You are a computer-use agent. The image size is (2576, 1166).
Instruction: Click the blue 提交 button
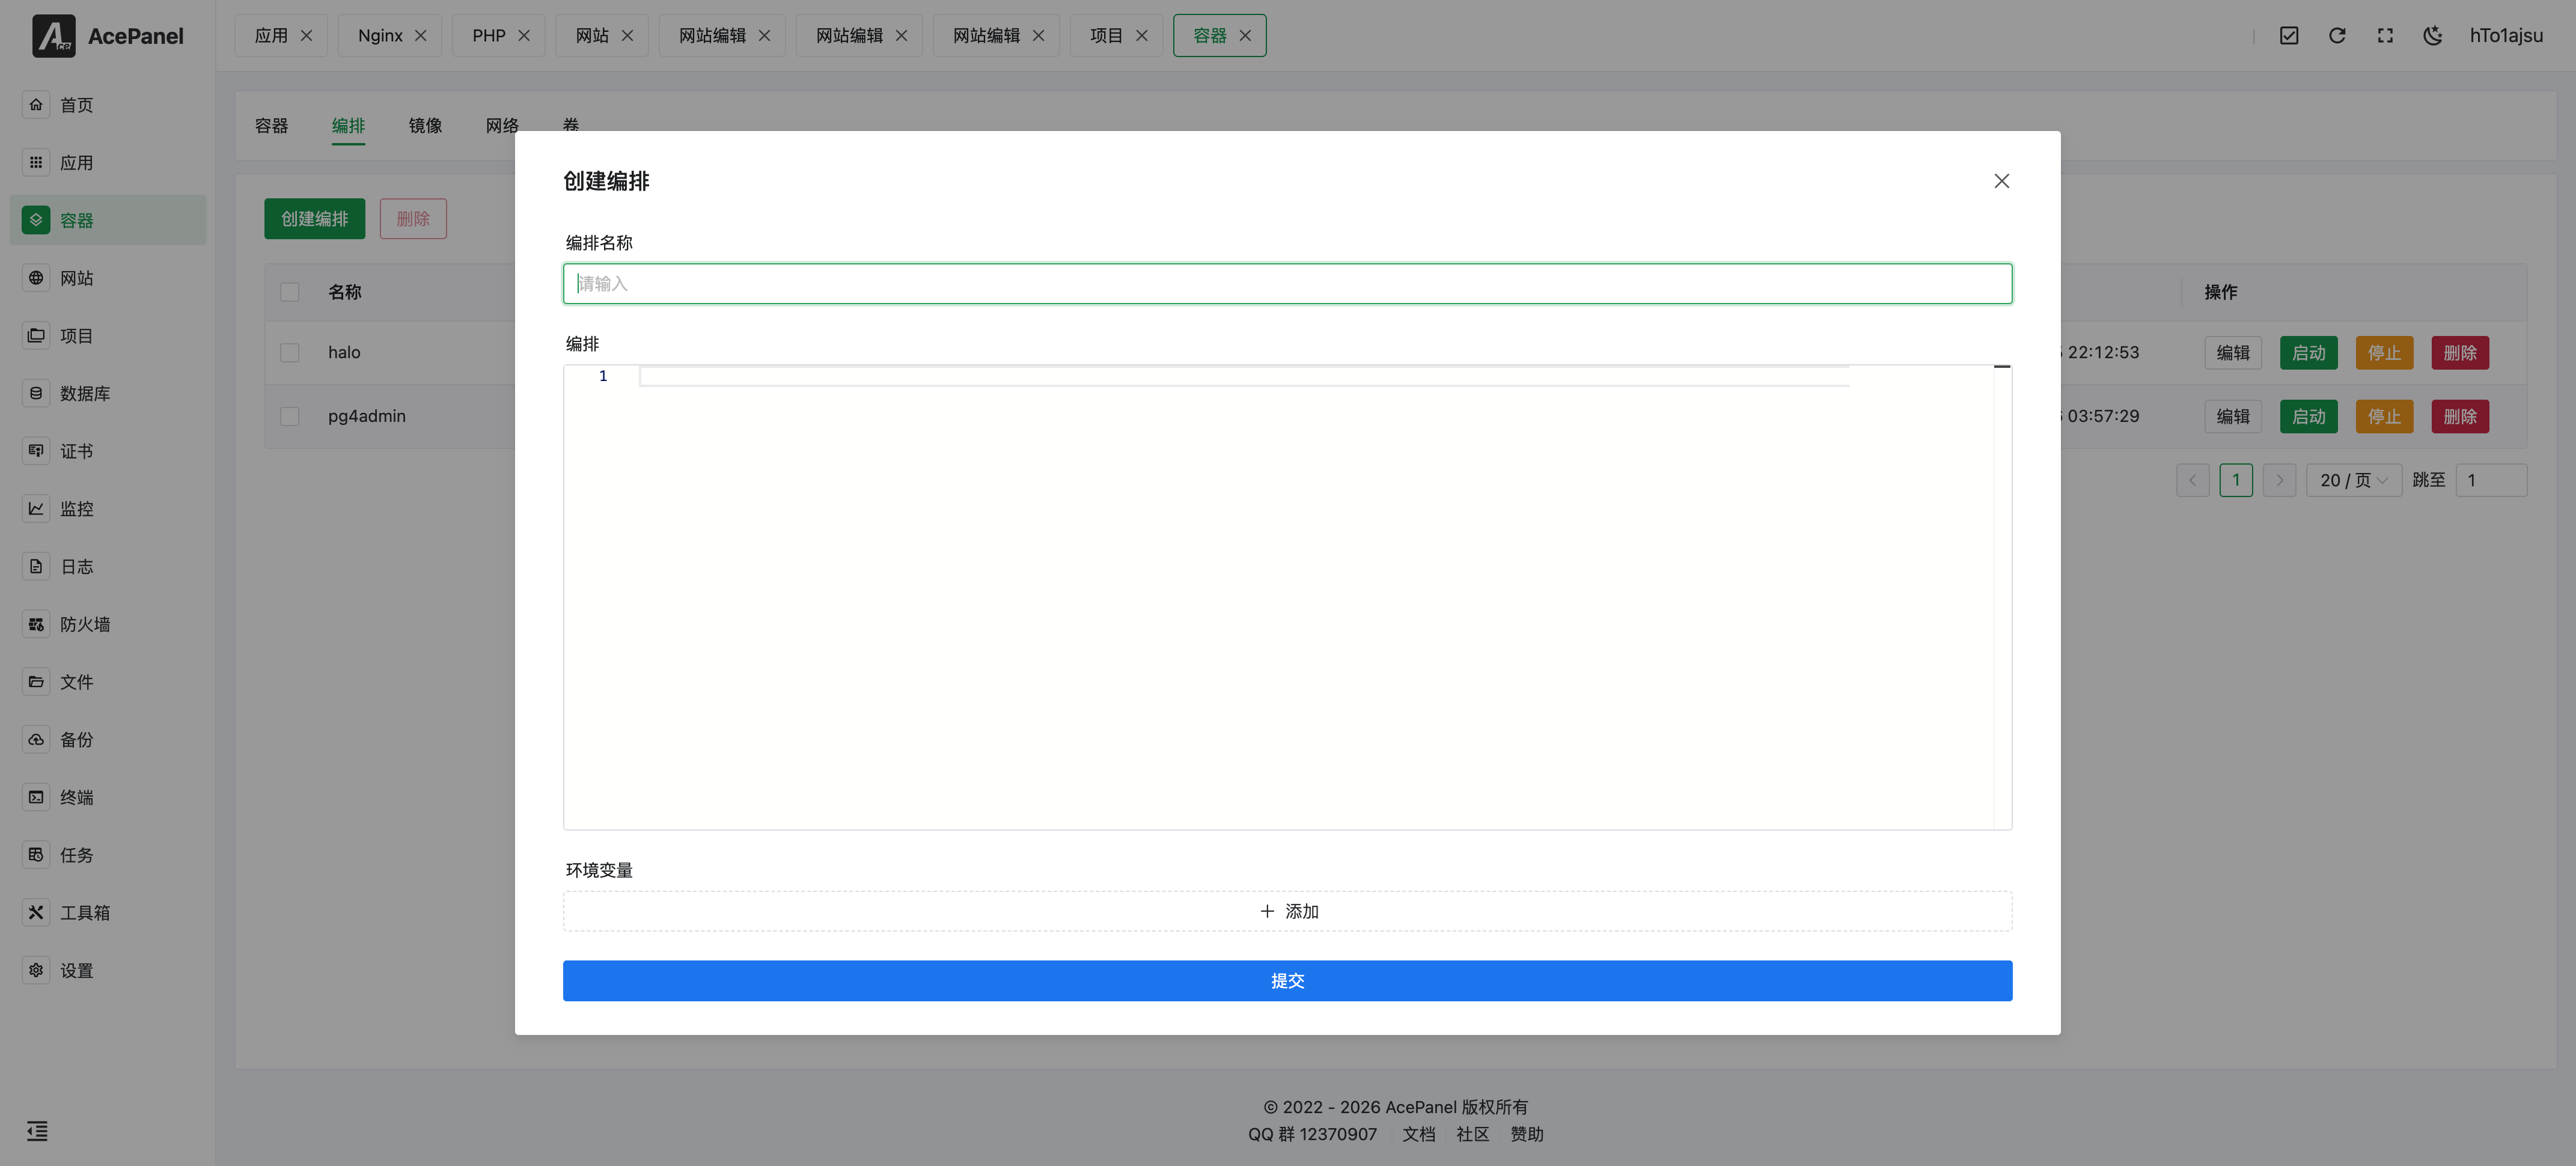tap(1287, 981)
